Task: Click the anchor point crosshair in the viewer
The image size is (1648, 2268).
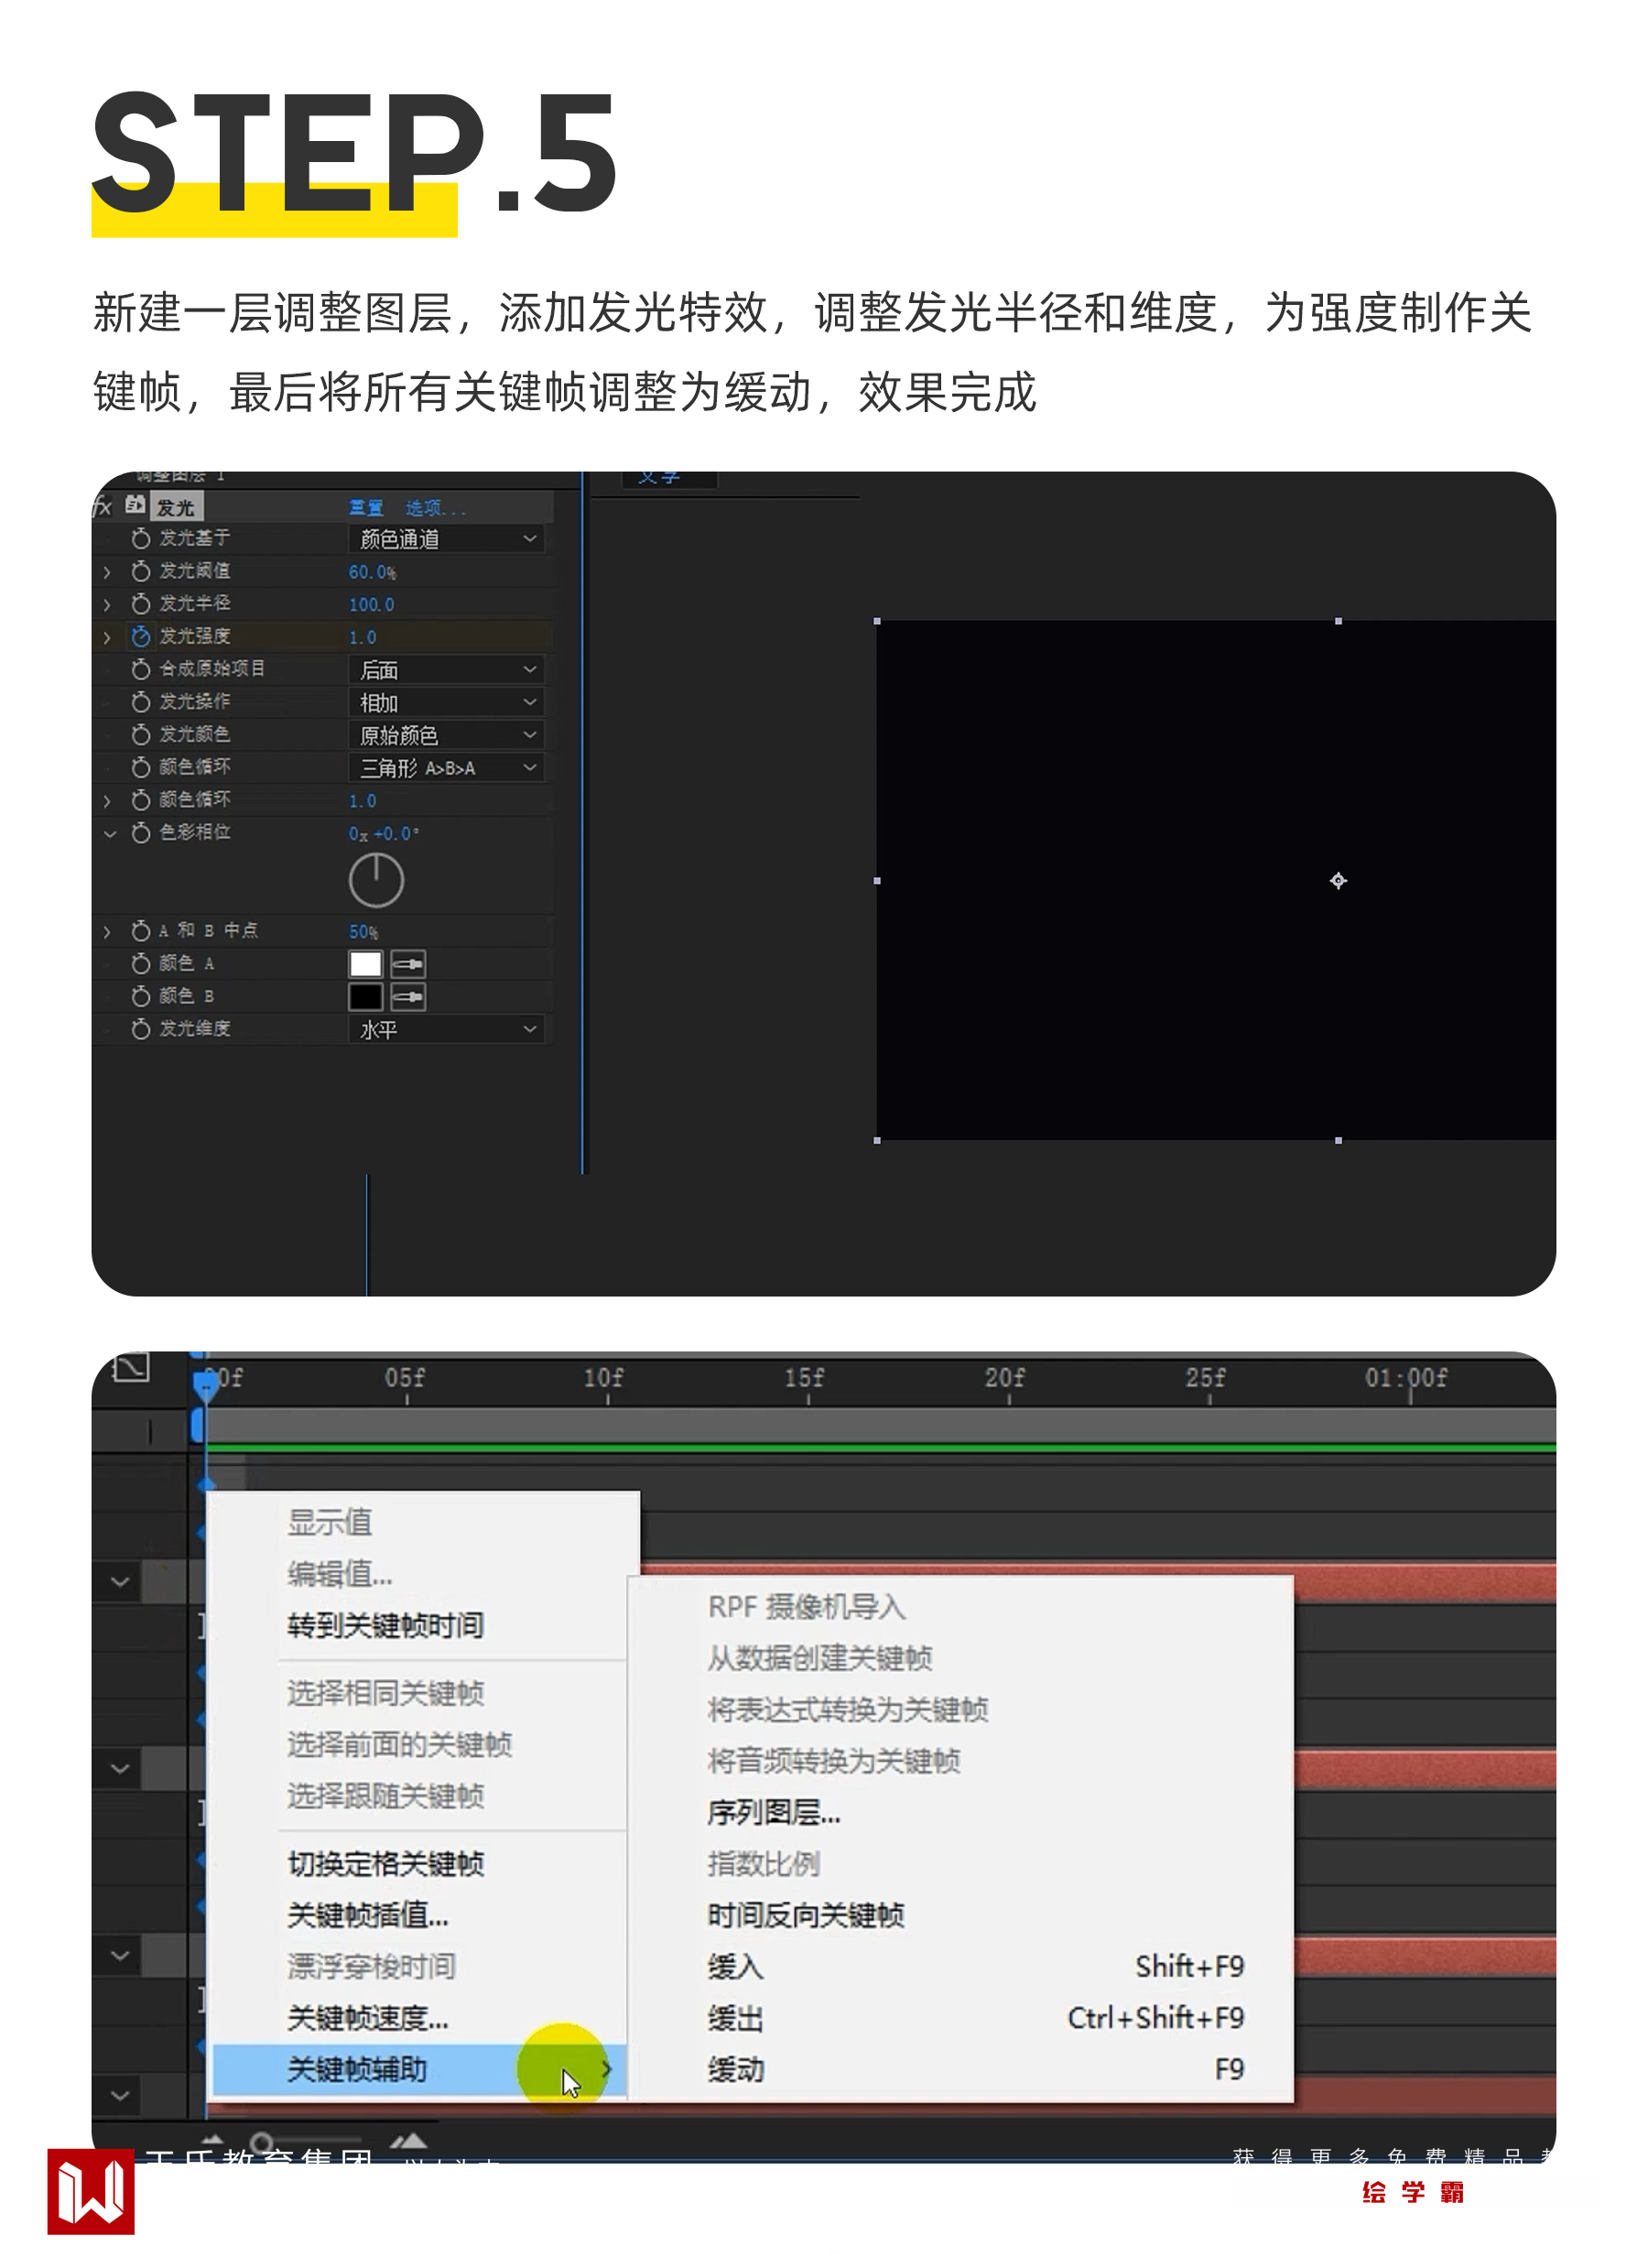Action: coord(1338,881)
